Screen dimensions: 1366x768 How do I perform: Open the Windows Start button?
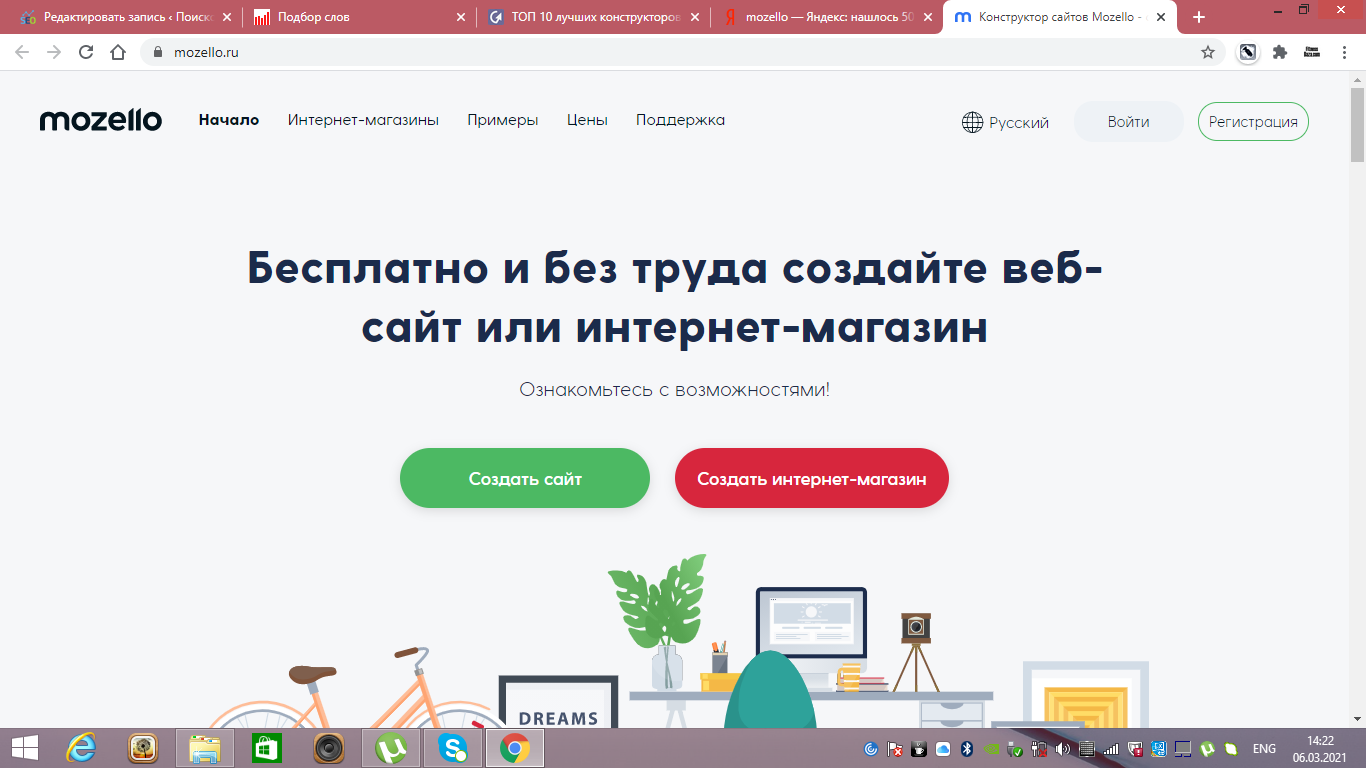pos(25,748)
